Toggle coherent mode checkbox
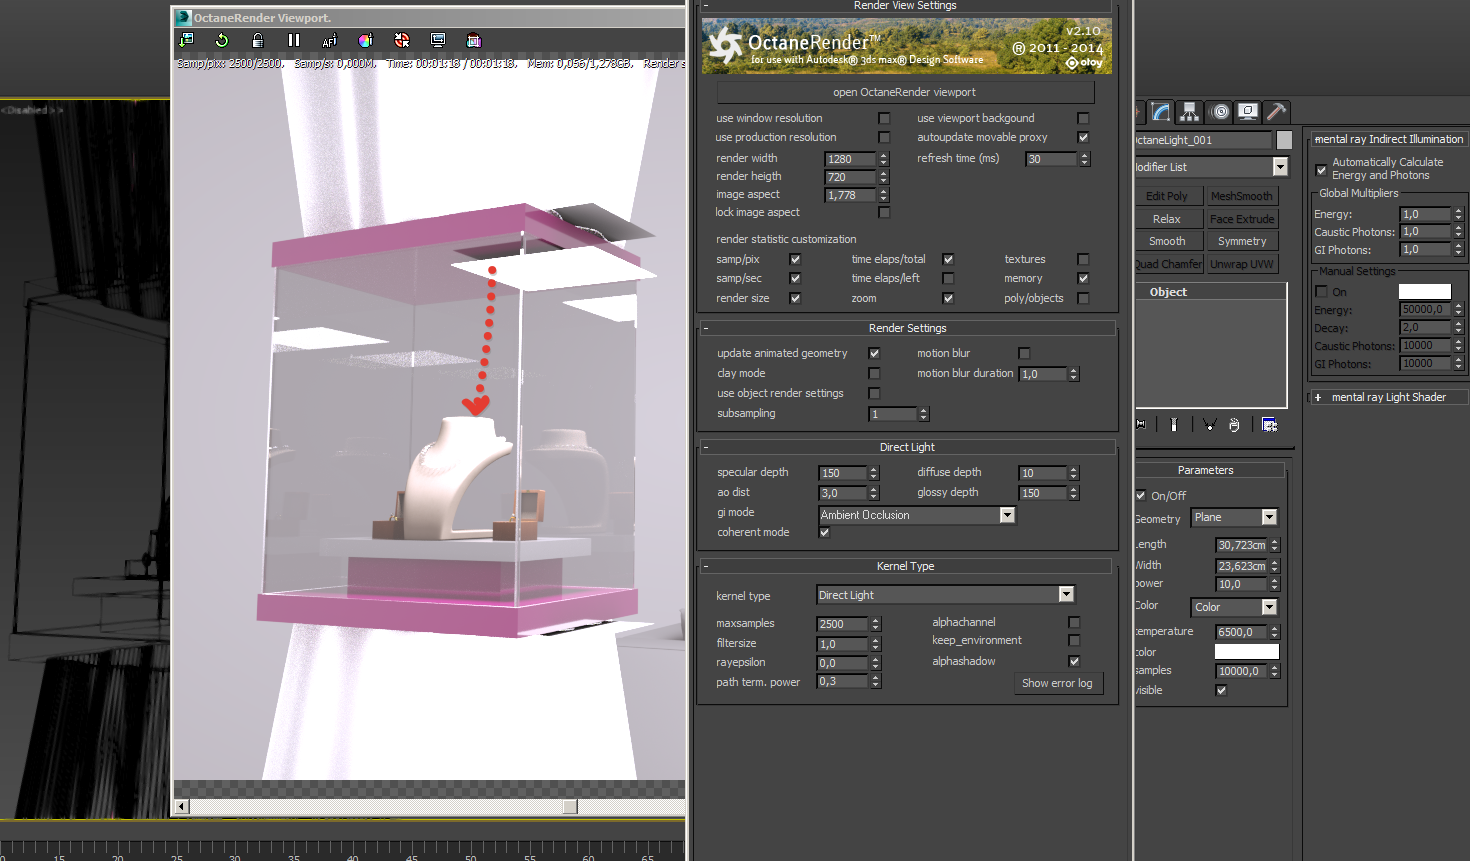1470x861 pixels. click(825, 532)
